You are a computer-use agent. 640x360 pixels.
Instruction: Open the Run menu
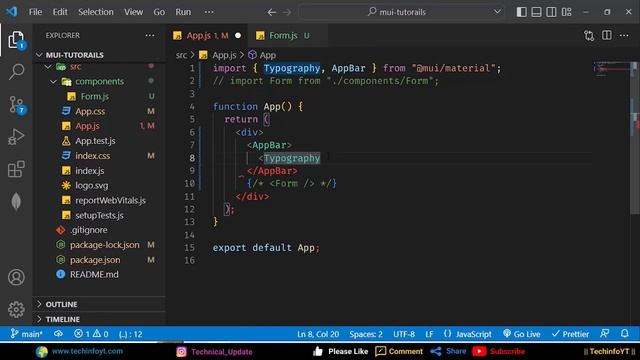click(183, 12)
